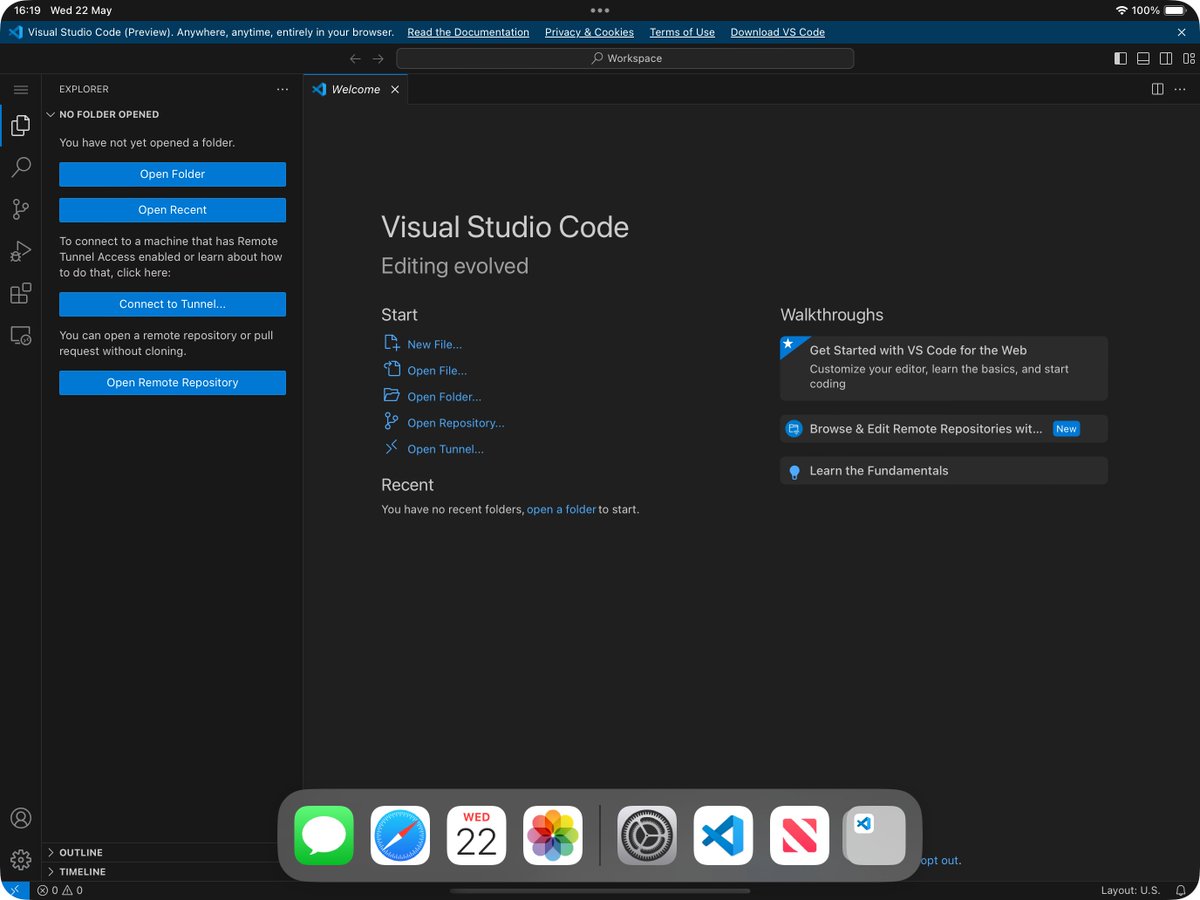Split the editor to the right

(x=1157, y=89)
